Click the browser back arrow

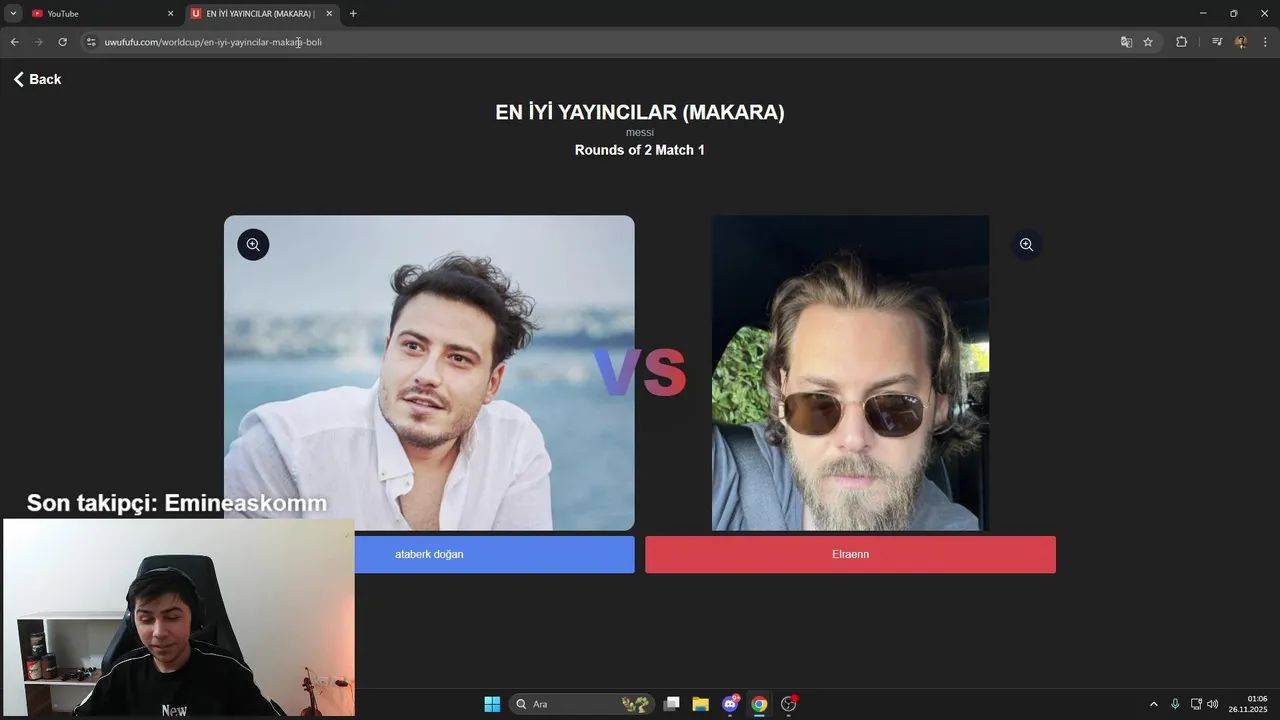[14, 42]
